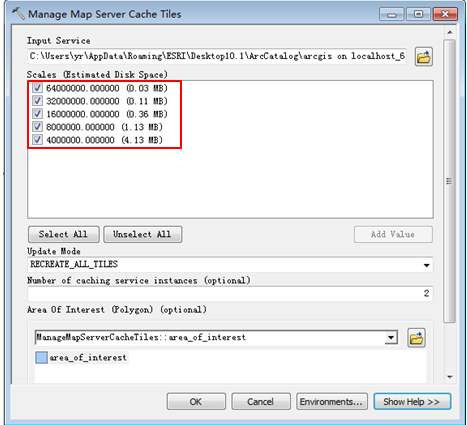The width and height of the screenshot is (467, 425).
Task: Select the 64000000.000000 (0.03 MB) row text
Action: (x=107, y=88)
